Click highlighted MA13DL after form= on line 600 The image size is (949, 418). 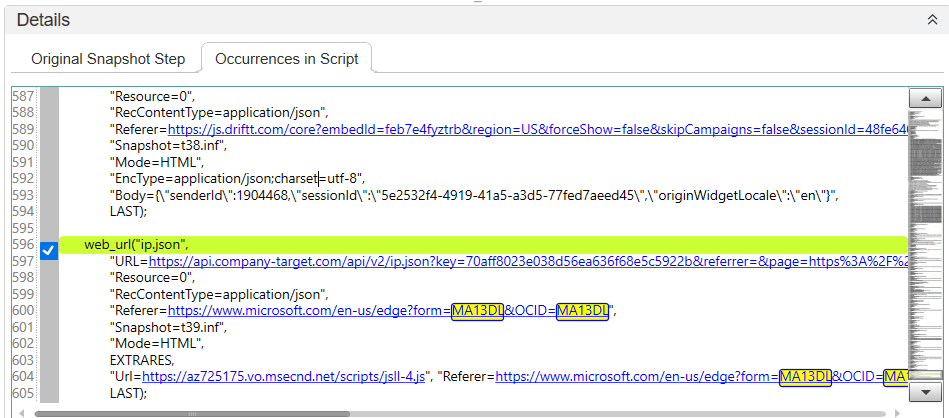477,310
